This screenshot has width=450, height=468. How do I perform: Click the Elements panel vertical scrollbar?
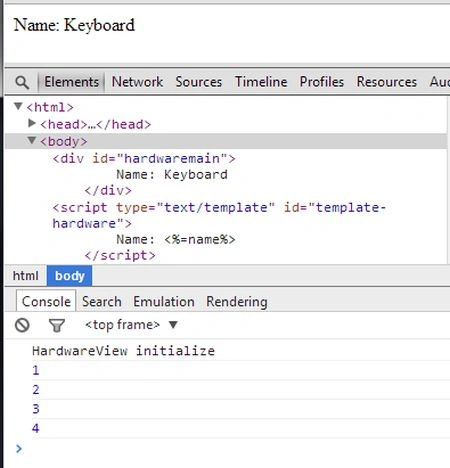click(448, 180)
